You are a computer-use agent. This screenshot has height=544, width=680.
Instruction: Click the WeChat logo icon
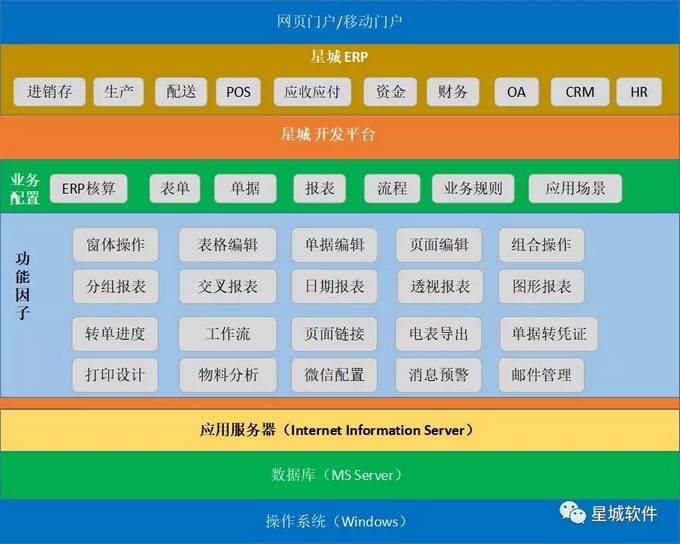(572, 512)
